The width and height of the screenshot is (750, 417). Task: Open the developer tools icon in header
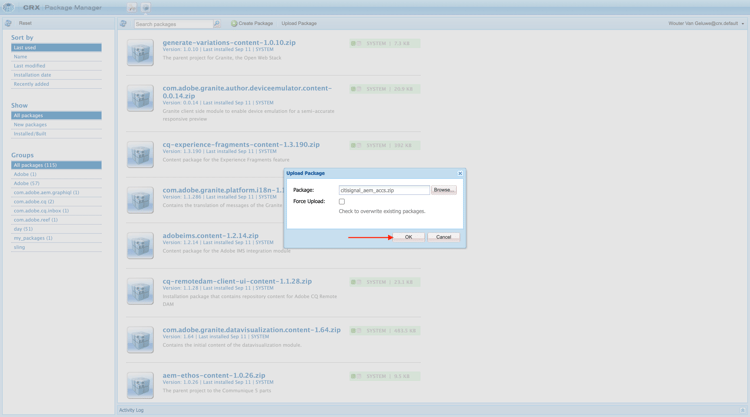132,8
